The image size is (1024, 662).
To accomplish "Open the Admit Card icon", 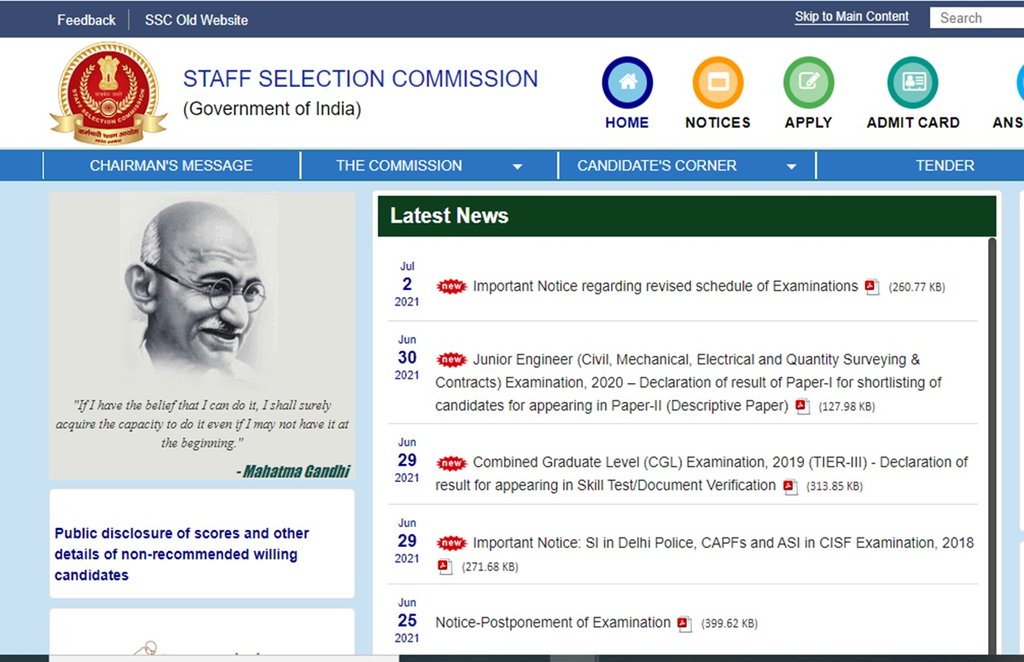I will pyautogui.click(x=912, y=83).
